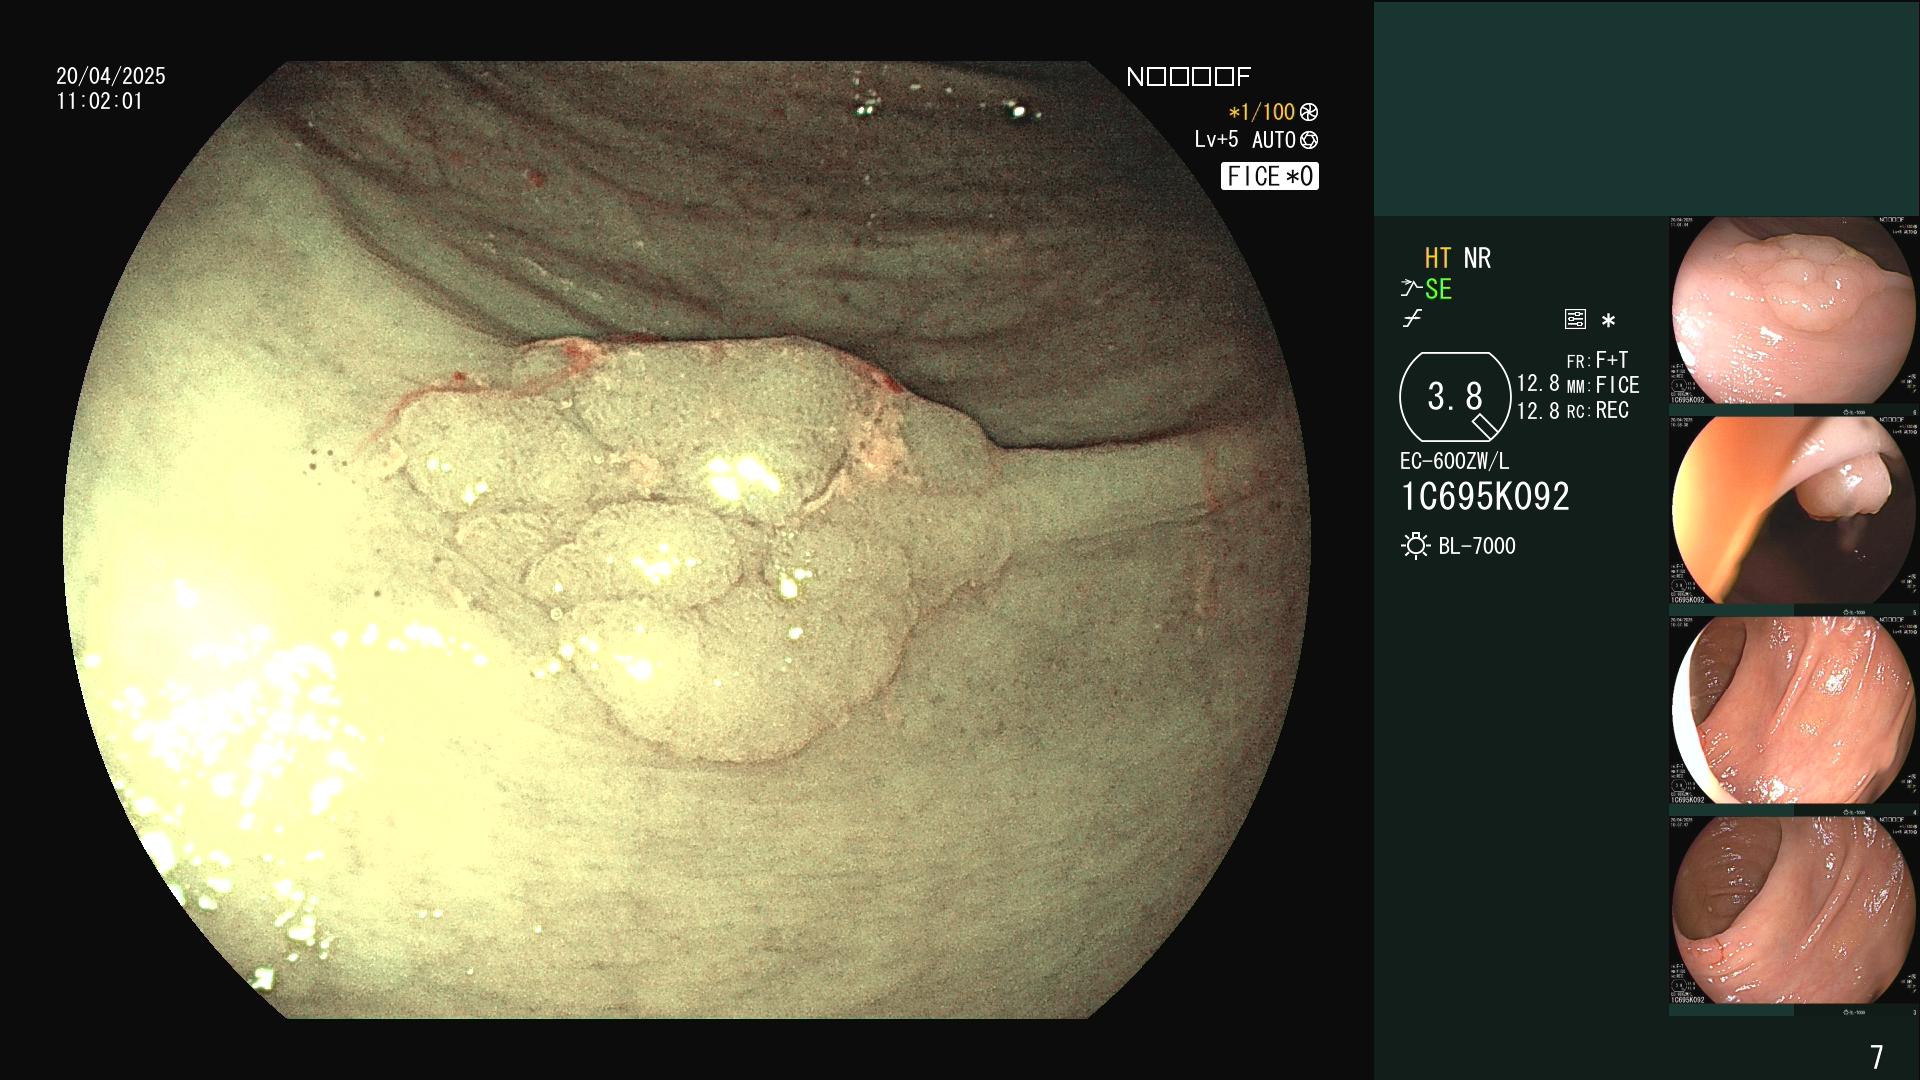
Task: Open the top polyp thumbnail image
Action: click(1794, 311)
